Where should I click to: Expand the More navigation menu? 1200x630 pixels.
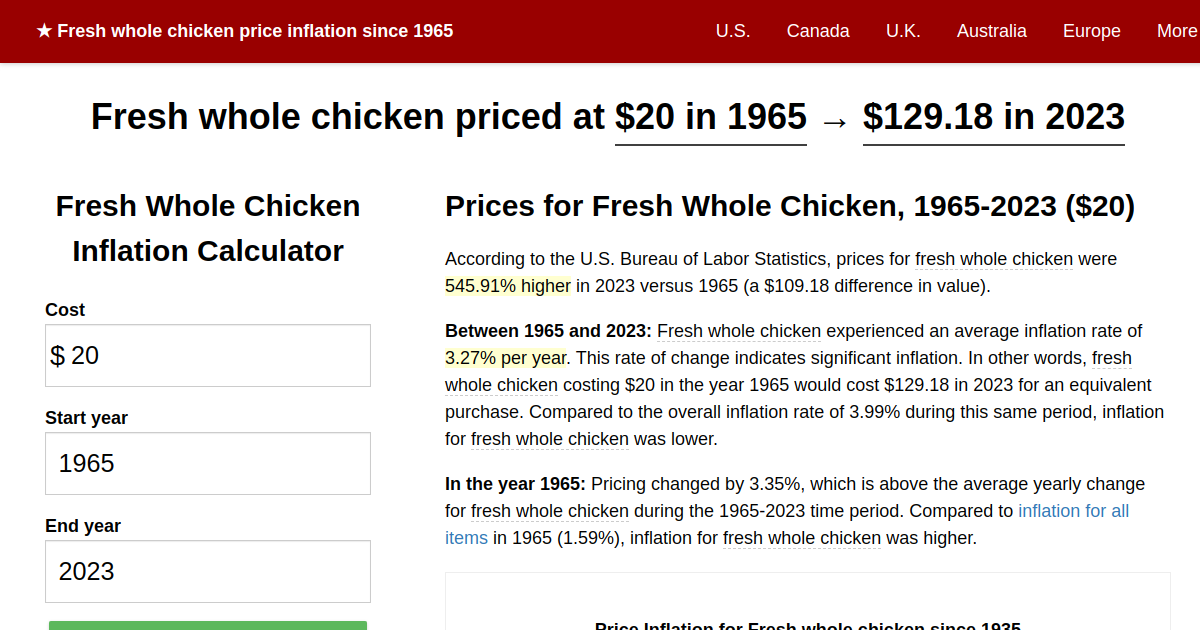pos(1176,31)
